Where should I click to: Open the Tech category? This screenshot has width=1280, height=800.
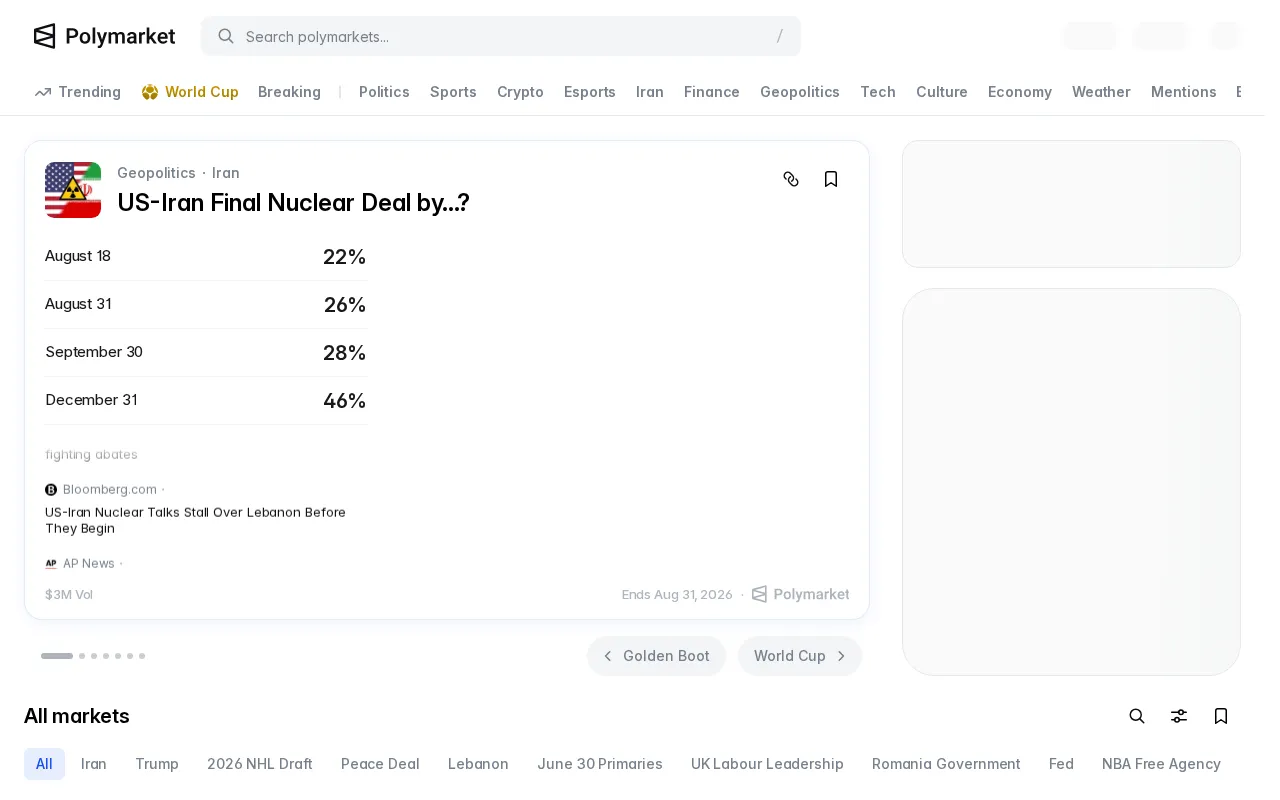(x=878, y=92)
